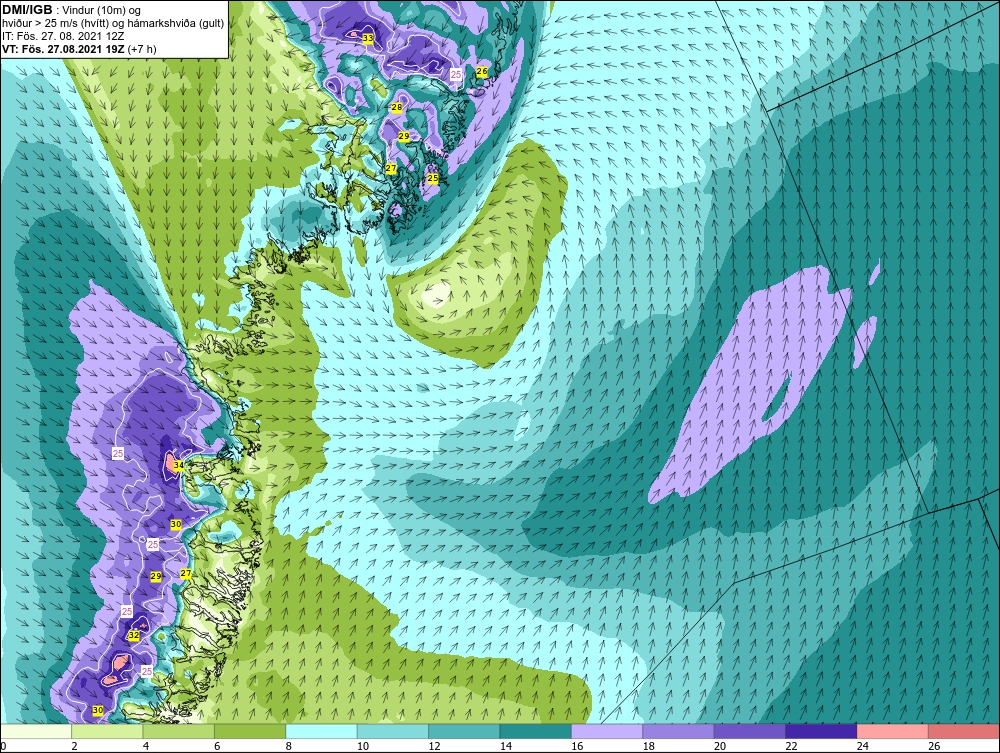Click the '6' tick label on the legend
This screenshot has height=753, width=1000.
pyautogui.click(x=217, y=747)
